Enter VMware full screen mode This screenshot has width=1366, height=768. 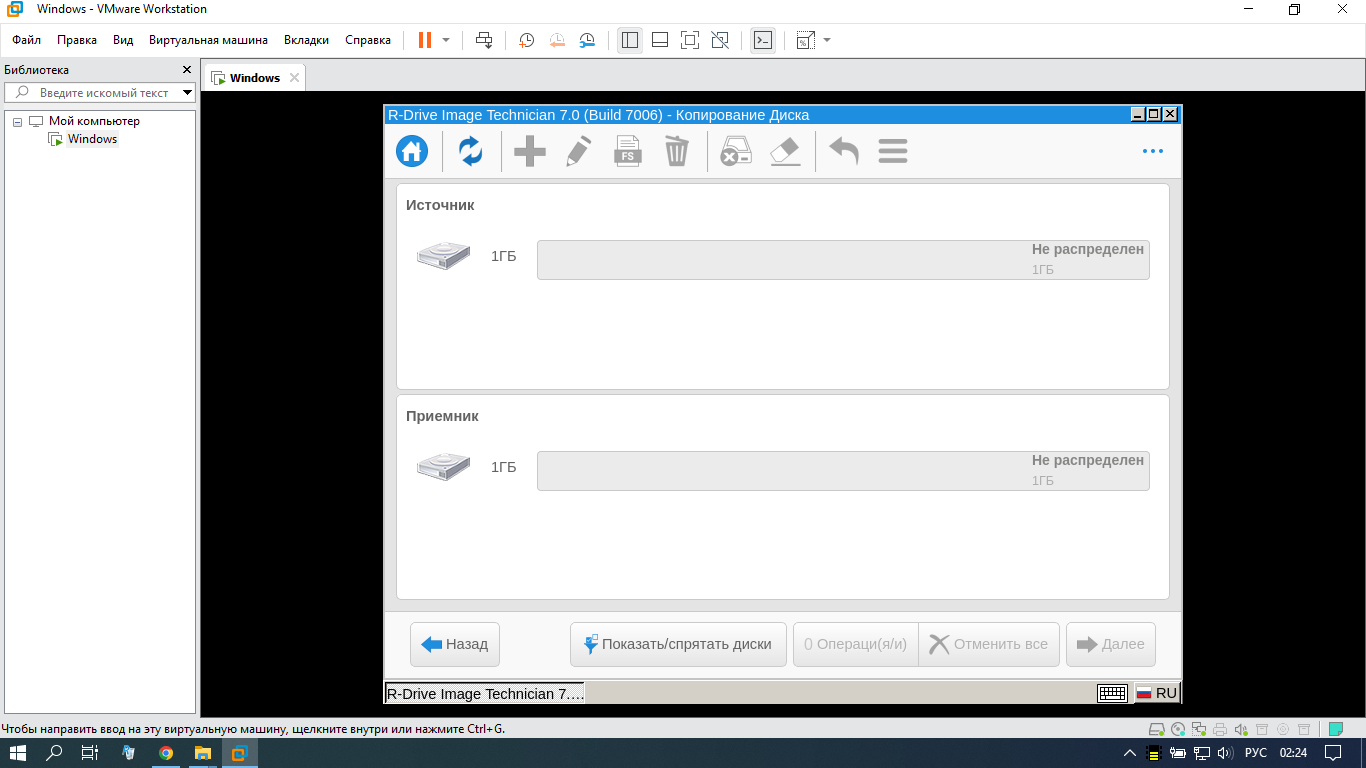click(x=690, y=40)
